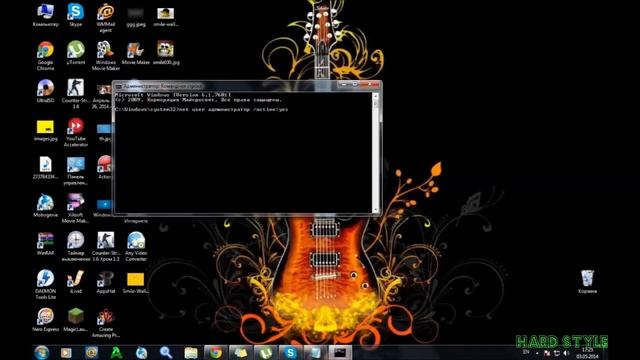Open the DAEMON Tools Lite desktop shortcut

tap(45, 284)
